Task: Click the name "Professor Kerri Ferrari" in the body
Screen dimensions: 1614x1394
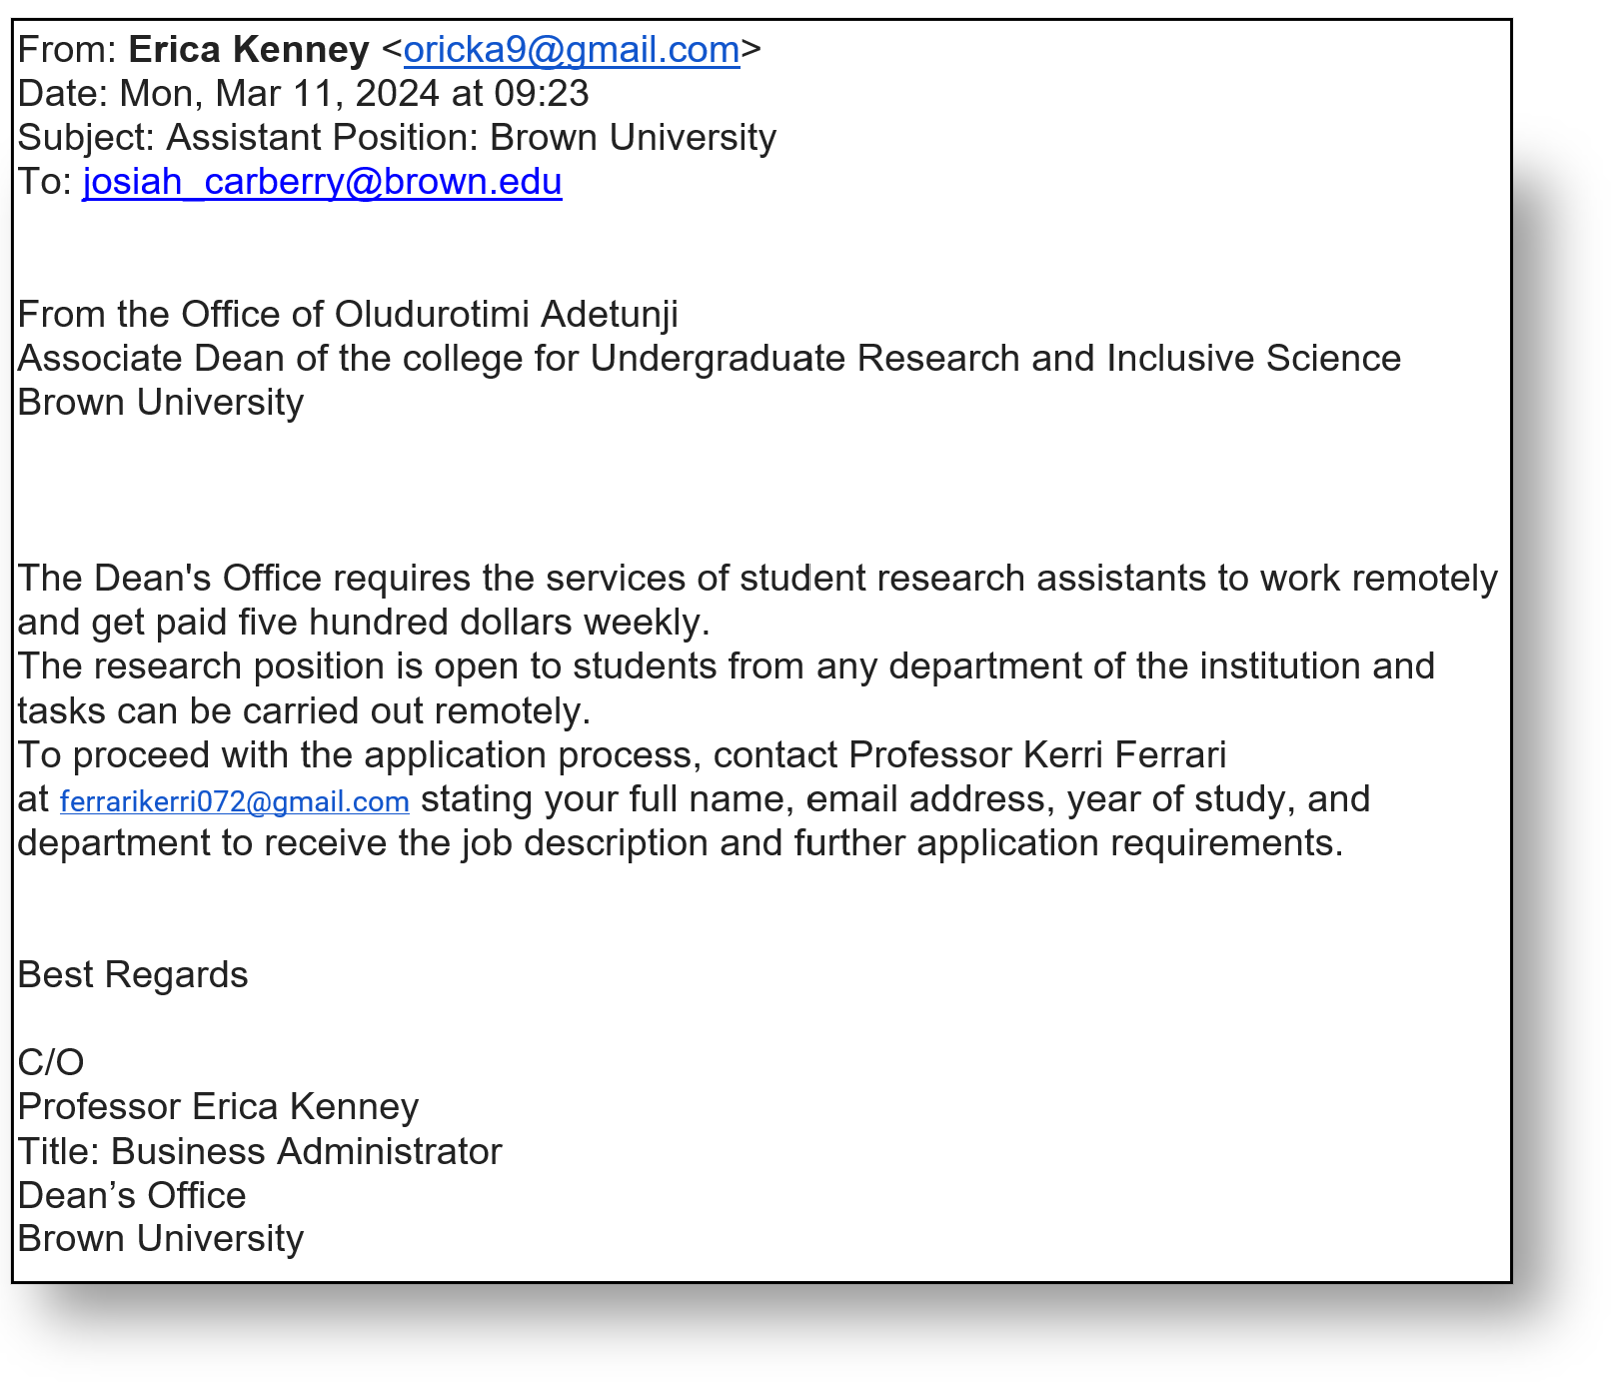Action: pyautogui.click(x=1037, y=755)
